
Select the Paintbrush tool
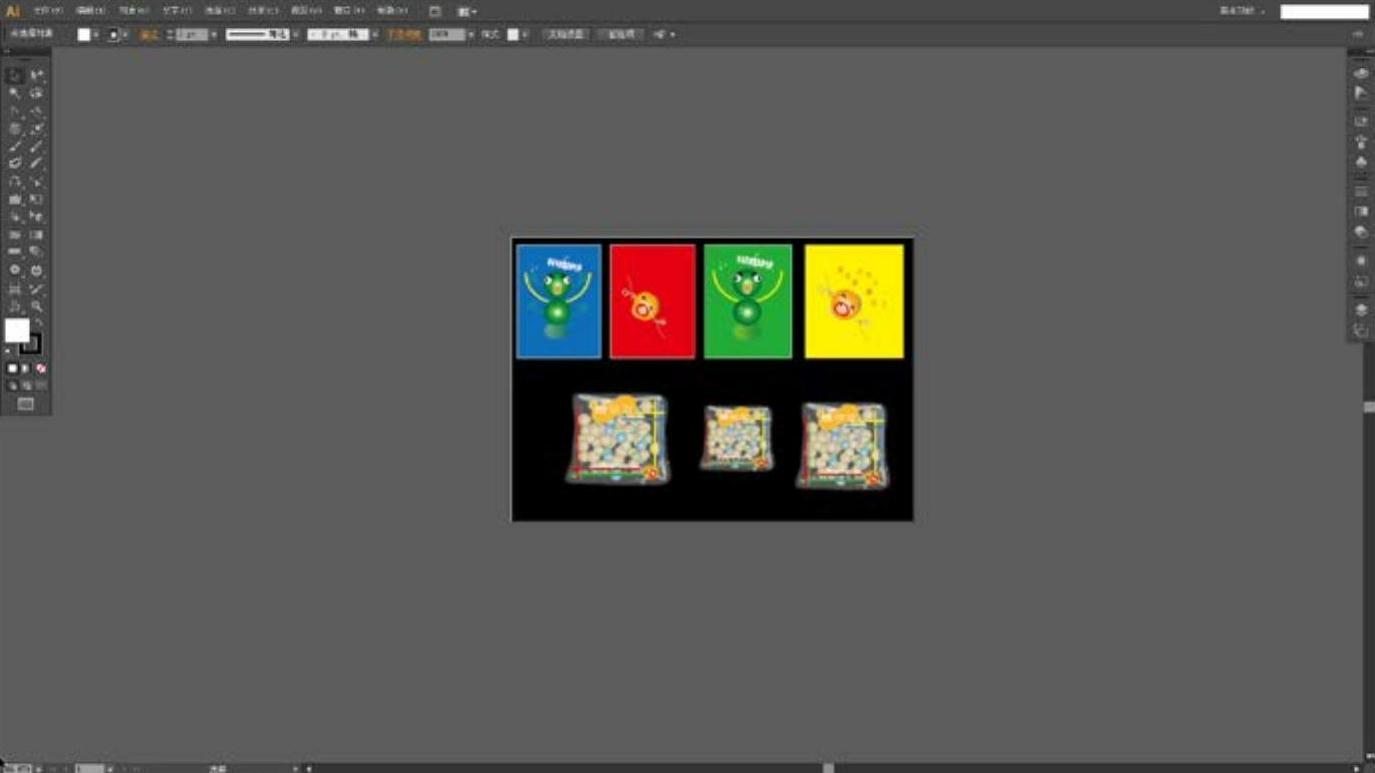15,146
